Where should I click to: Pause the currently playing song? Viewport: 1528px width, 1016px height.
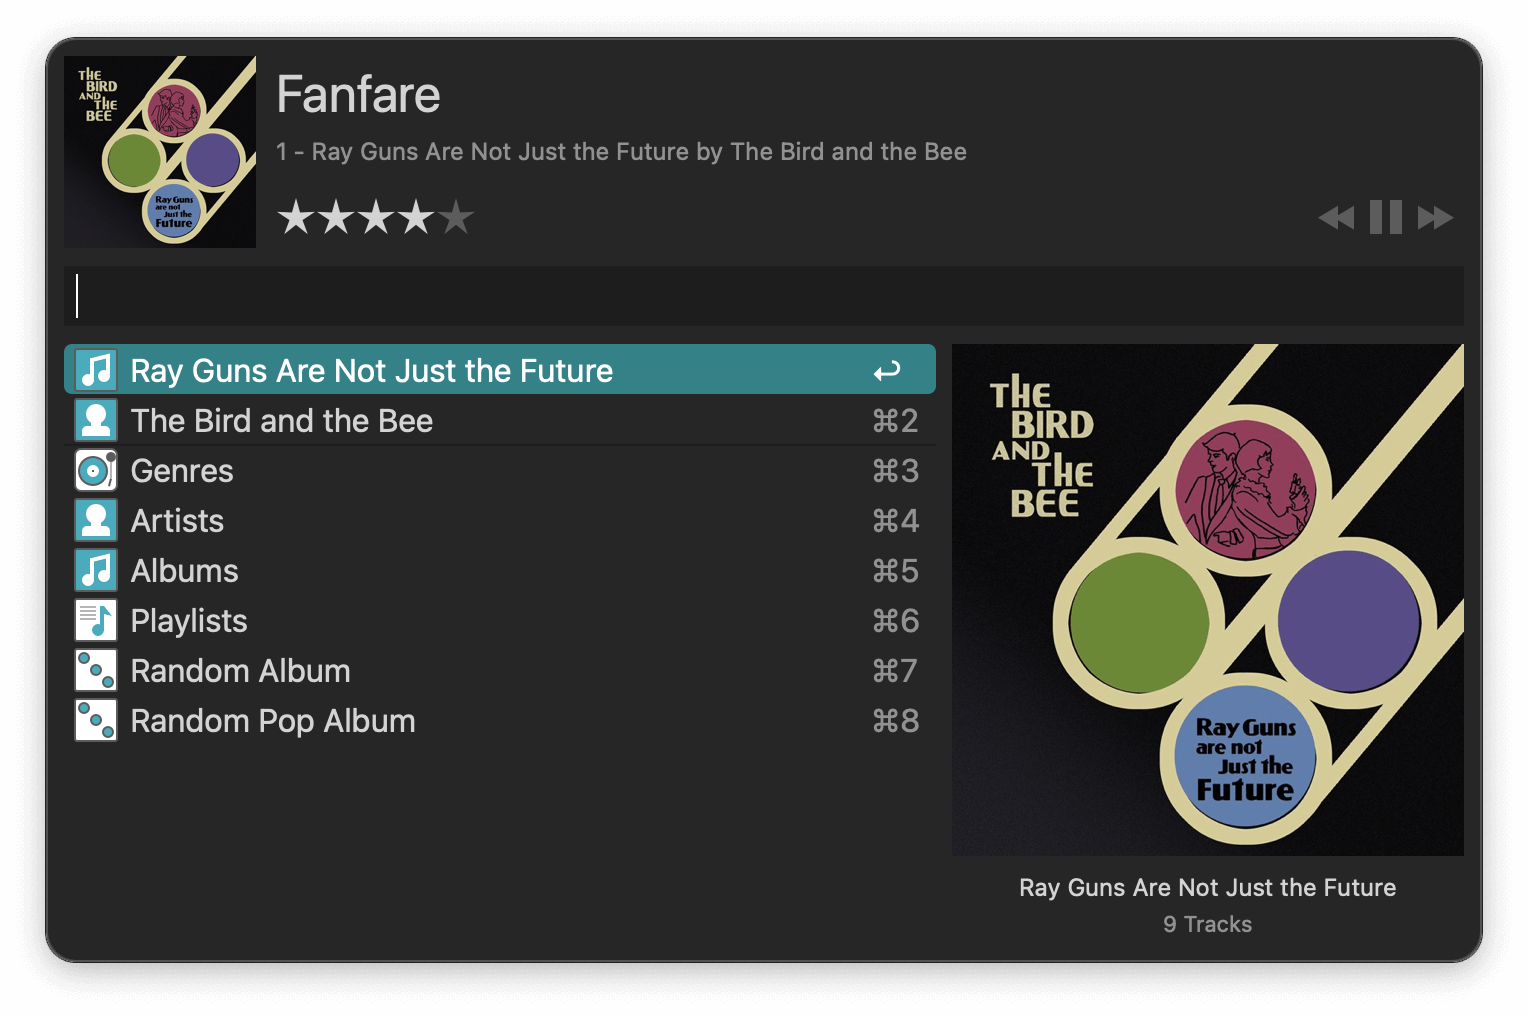click(x=1385, y=218)
